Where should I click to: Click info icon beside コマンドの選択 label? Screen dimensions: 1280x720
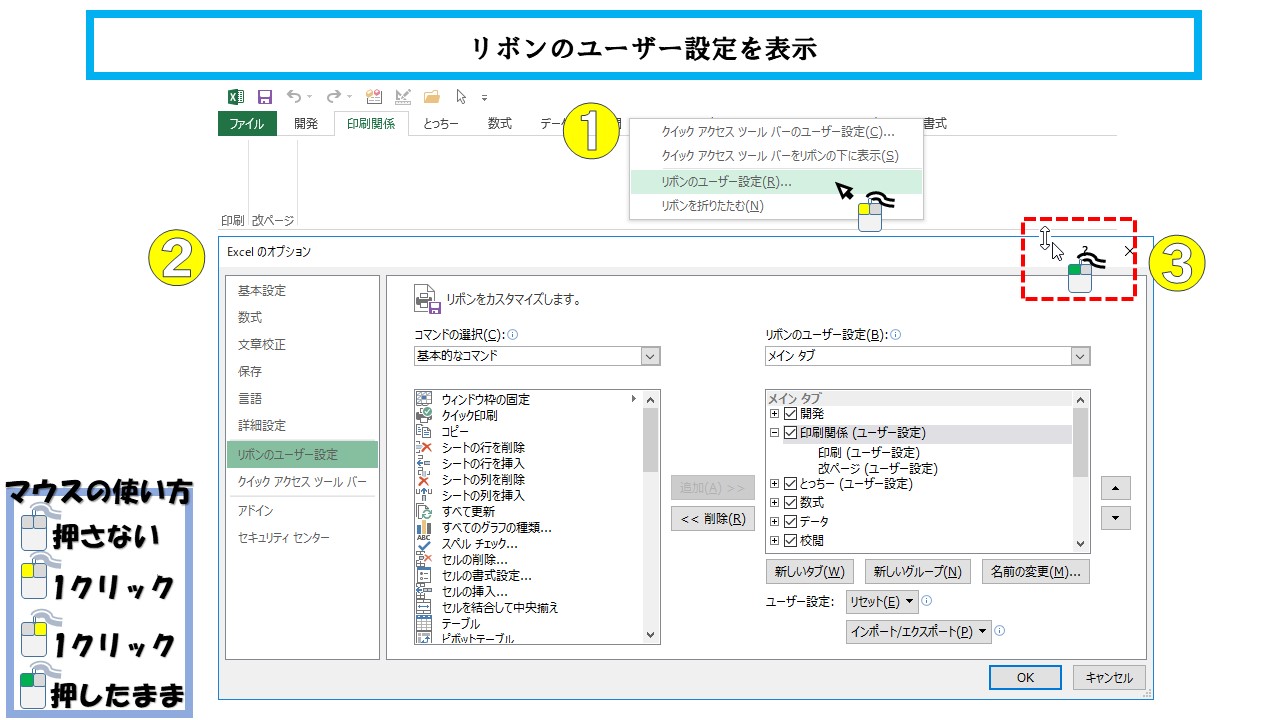click(x=513, y=335)
